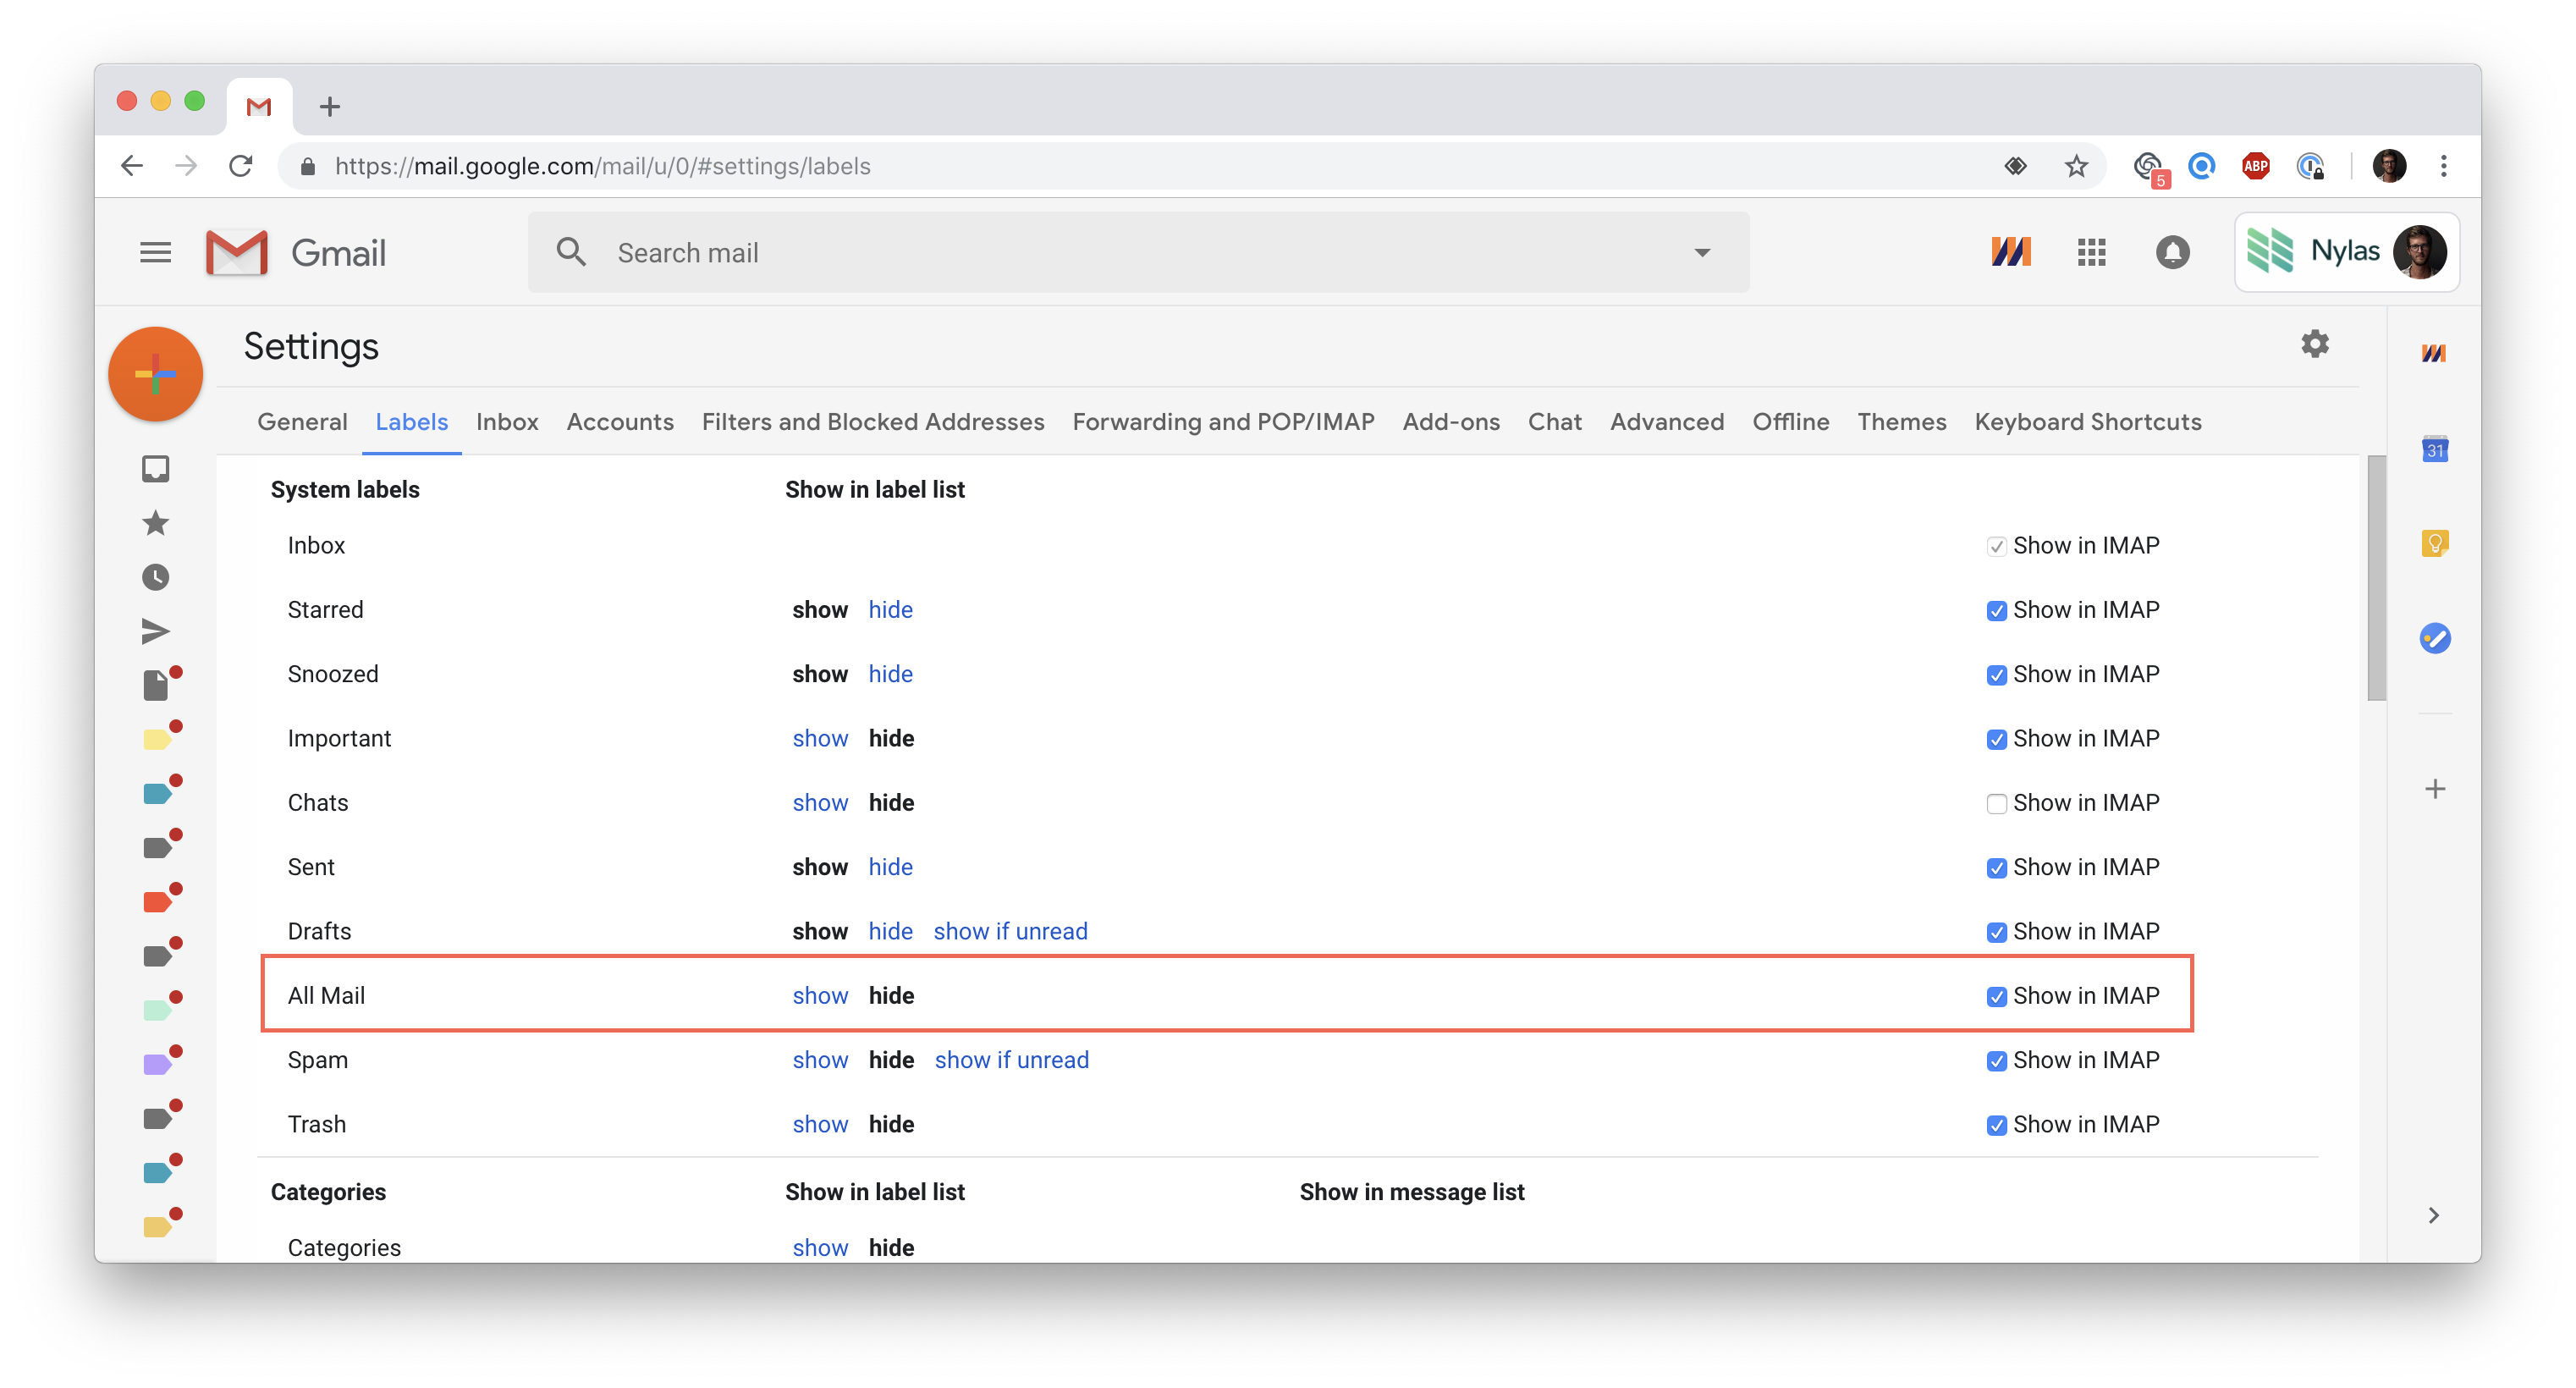The width and height of the screenshot is (2576, 1388).
Task: Click the orange Compose plus button
Action: pyautogui.click(x=155, y=374)
